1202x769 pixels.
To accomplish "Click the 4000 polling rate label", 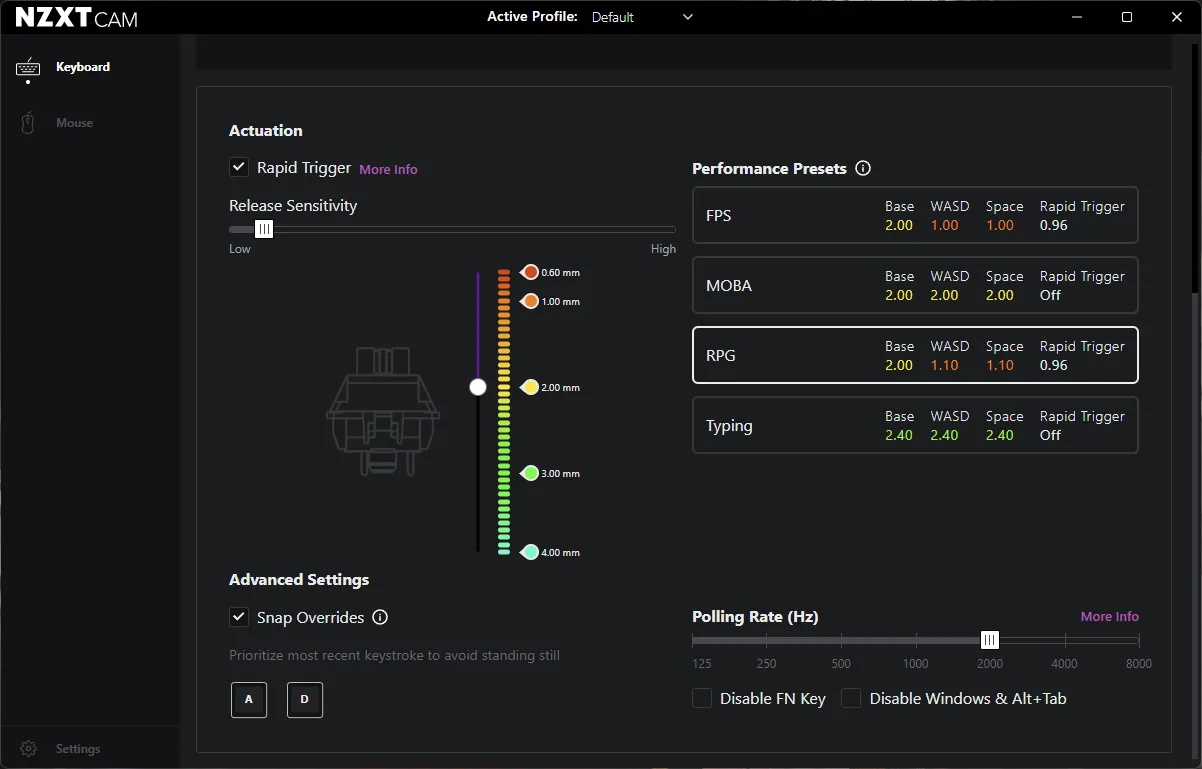I will point(1064,664).
